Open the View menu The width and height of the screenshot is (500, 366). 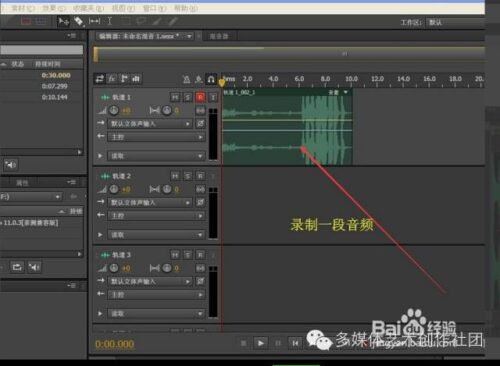(123, 8)
